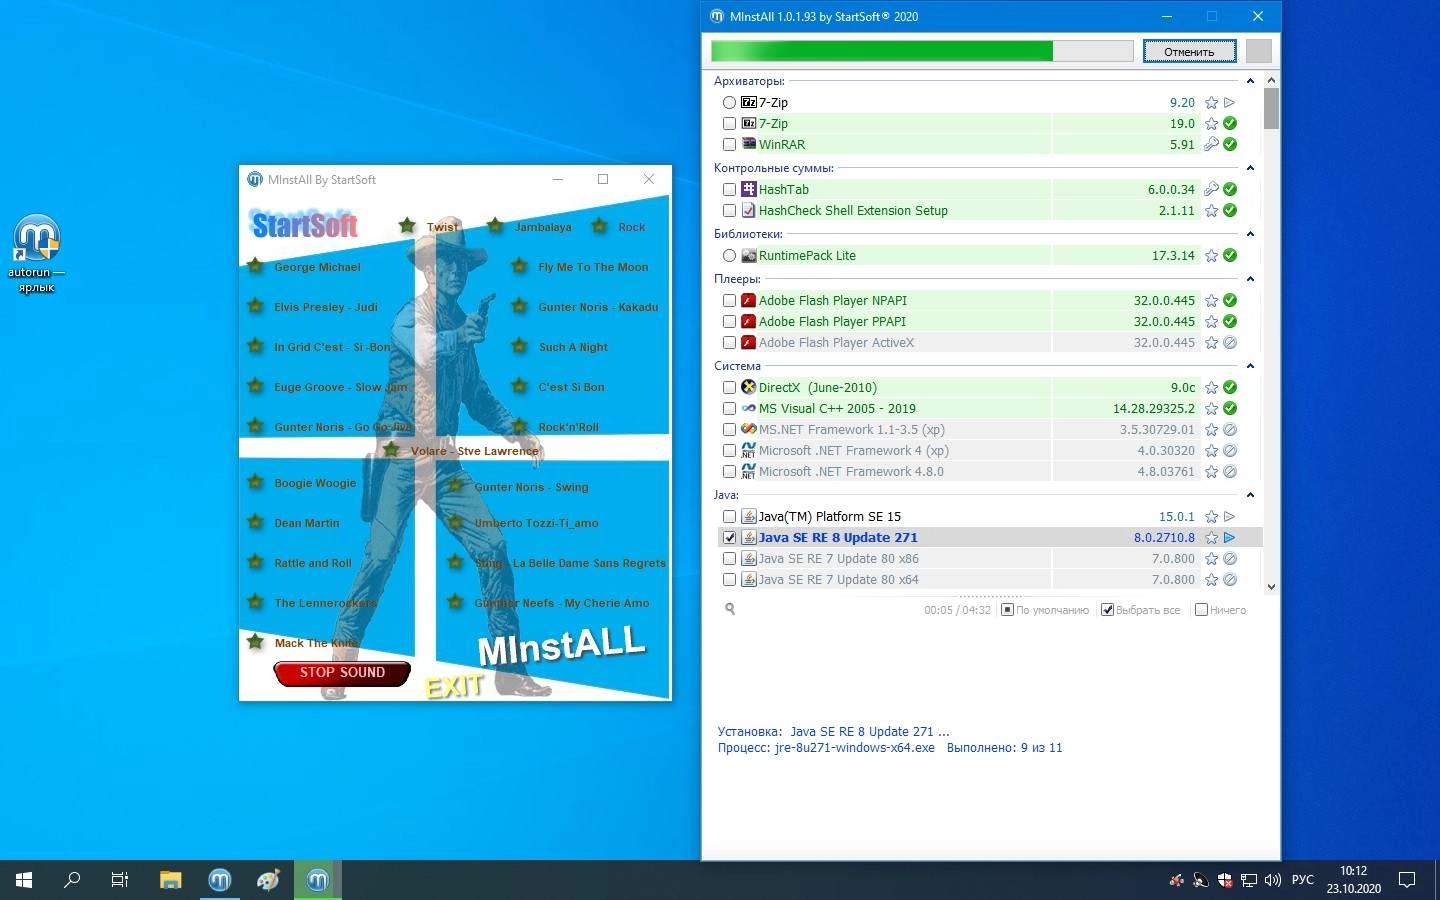This screenshot has width=1440, height=900.
Task: Collapse the Java section
Action: tap(1250, 495)
